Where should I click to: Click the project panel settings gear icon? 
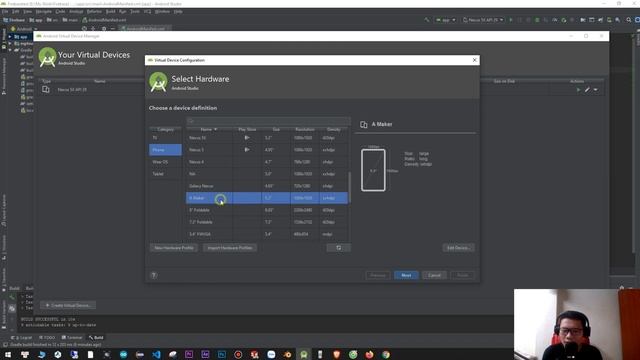104,29
